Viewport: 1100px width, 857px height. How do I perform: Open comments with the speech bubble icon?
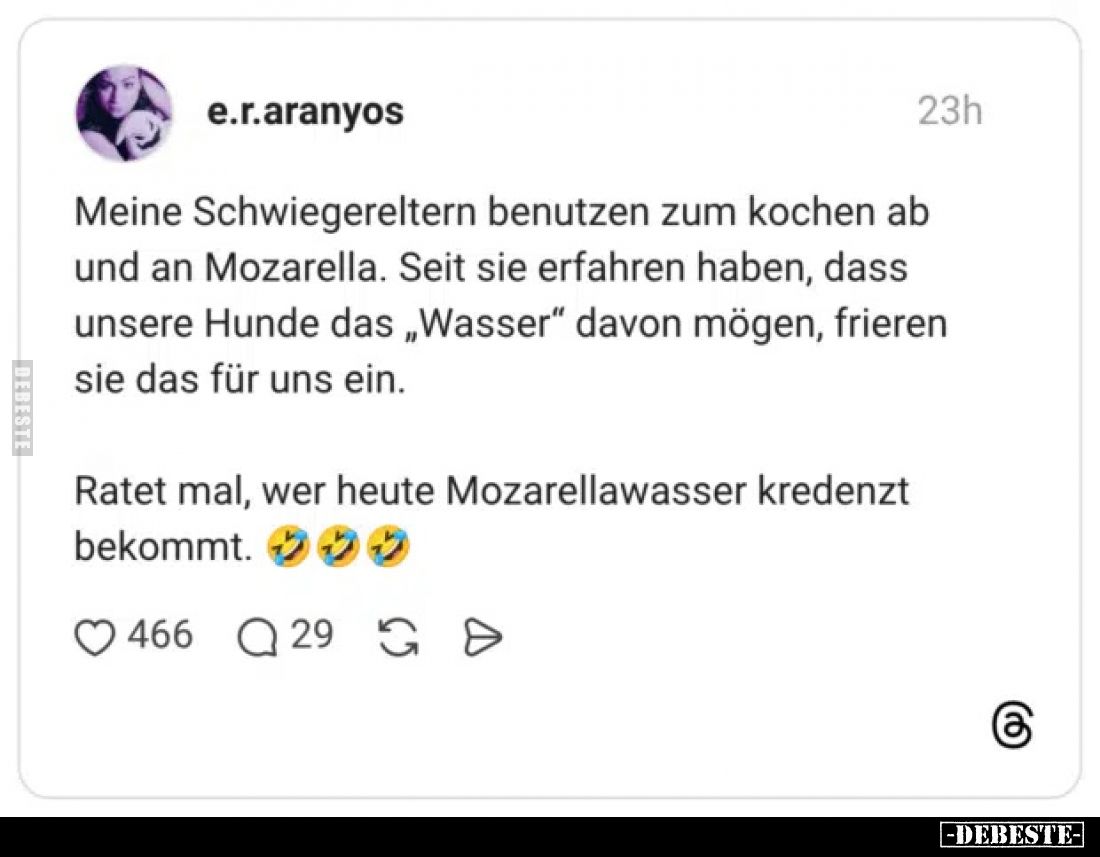click(x=257, y=637)
